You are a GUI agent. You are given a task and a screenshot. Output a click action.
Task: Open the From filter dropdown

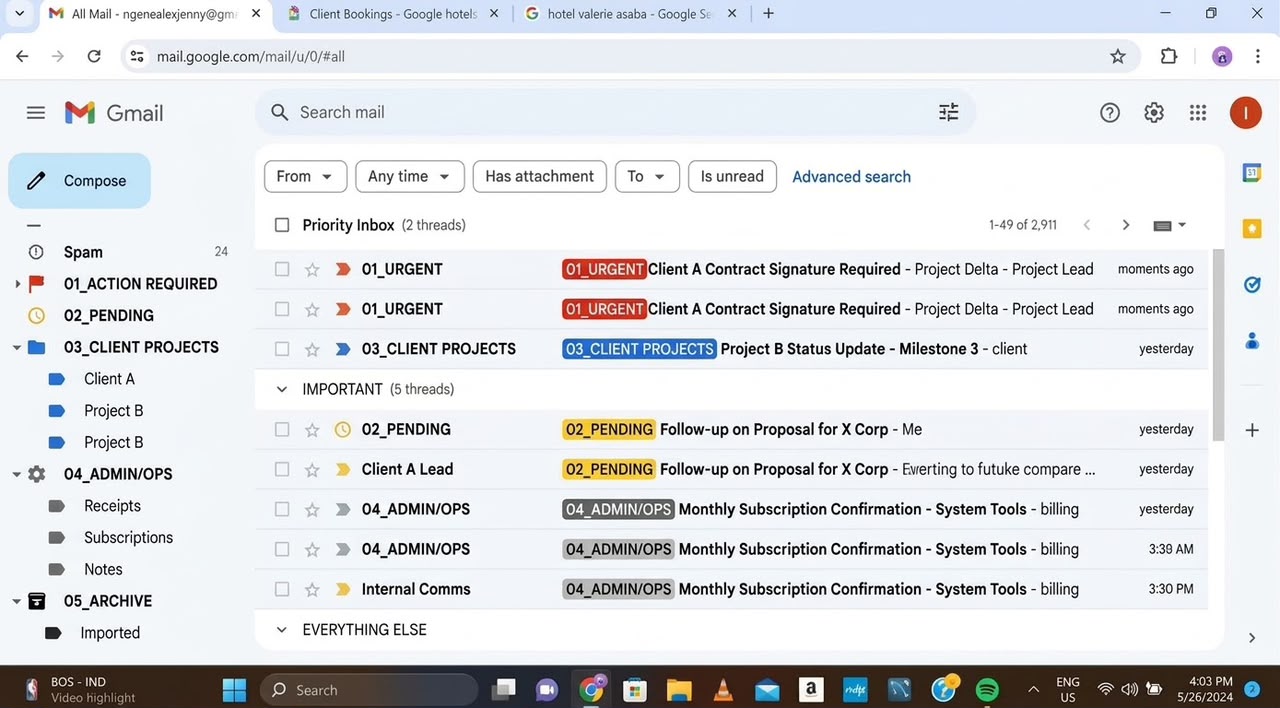click(x=305, y=176)
